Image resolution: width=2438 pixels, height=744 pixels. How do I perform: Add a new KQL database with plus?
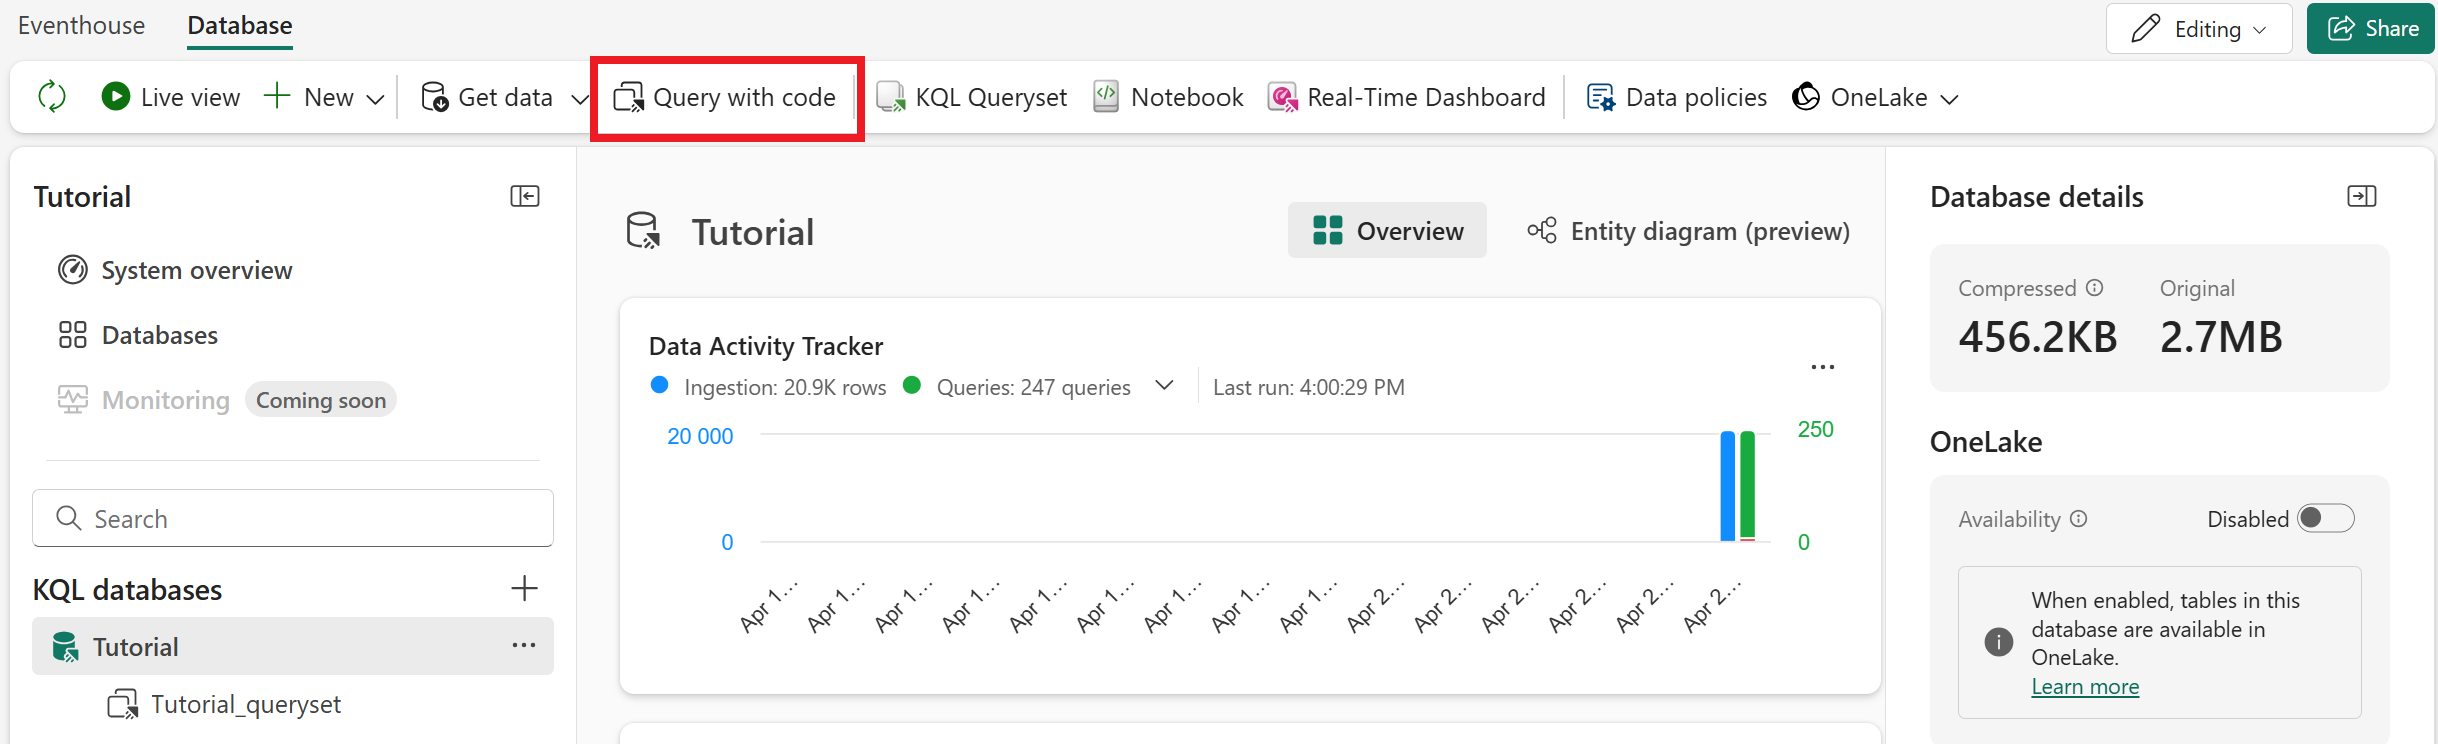[524, 588]
